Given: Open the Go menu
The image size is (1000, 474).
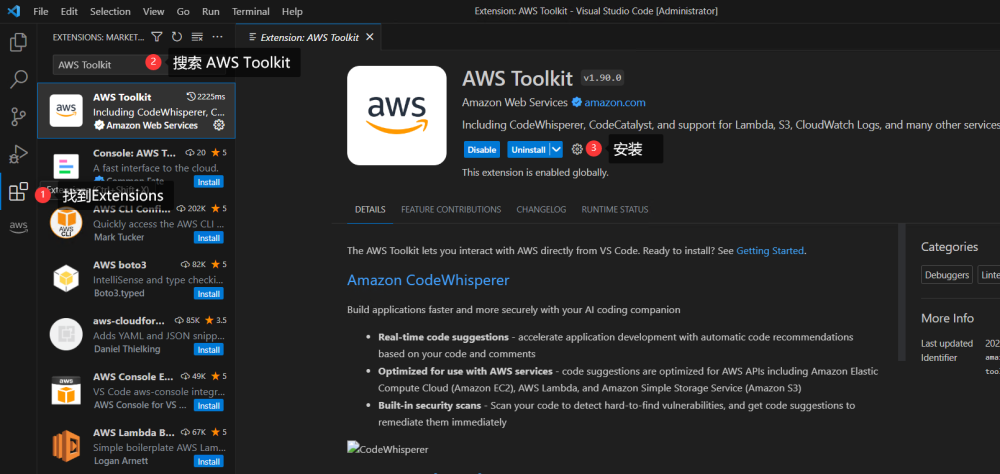Looking at the screenshot, I should point(183,11).
